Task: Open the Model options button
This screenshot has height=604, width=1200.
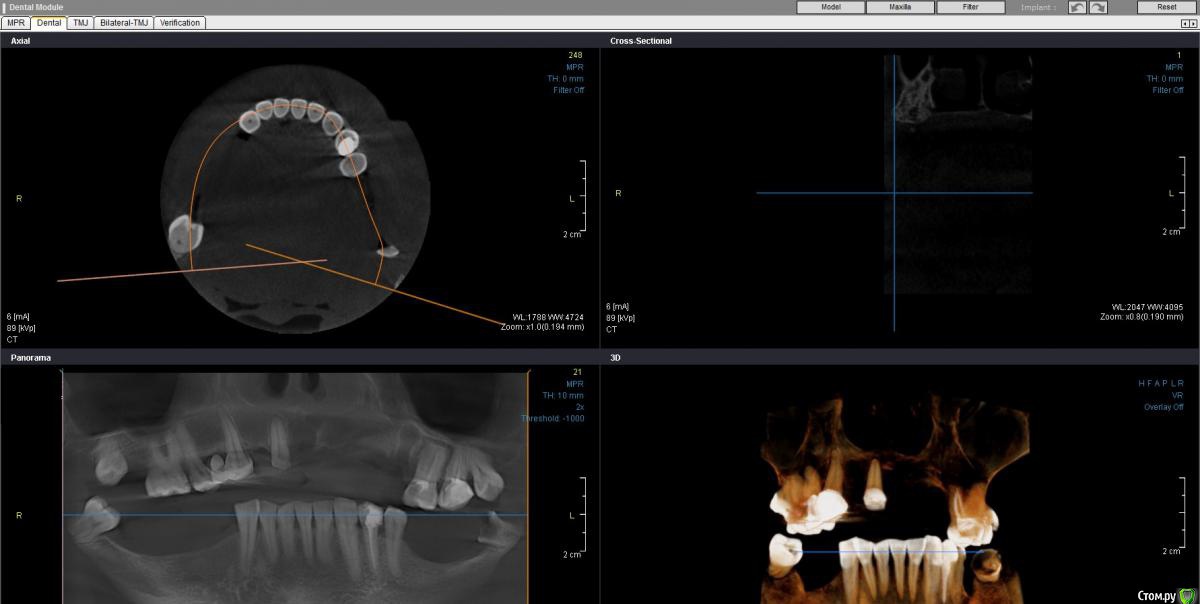Action: coord(830,7)
